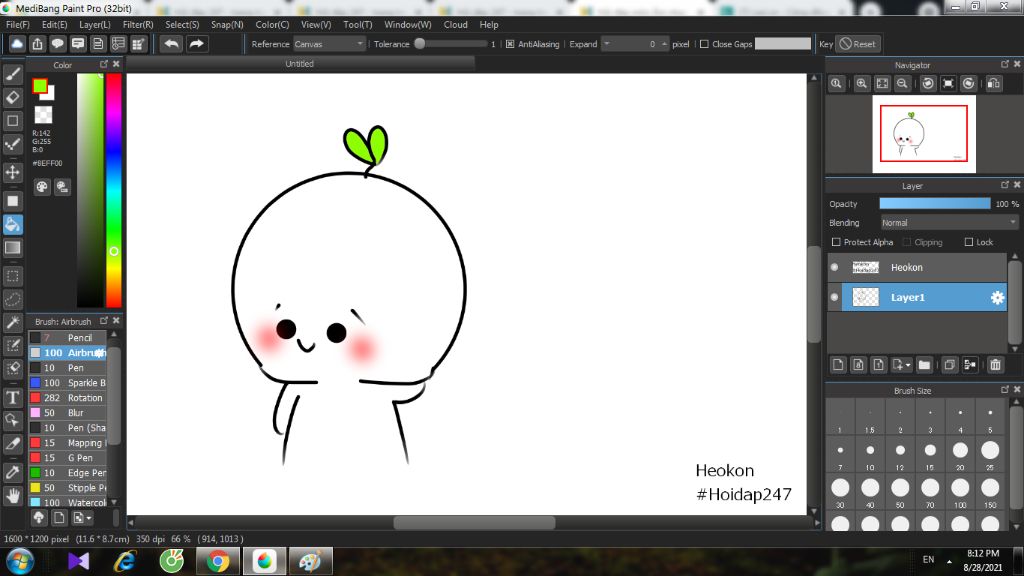Click the Reset button
This screenshot has width=1024, height=576.
[x=857, y=44]
